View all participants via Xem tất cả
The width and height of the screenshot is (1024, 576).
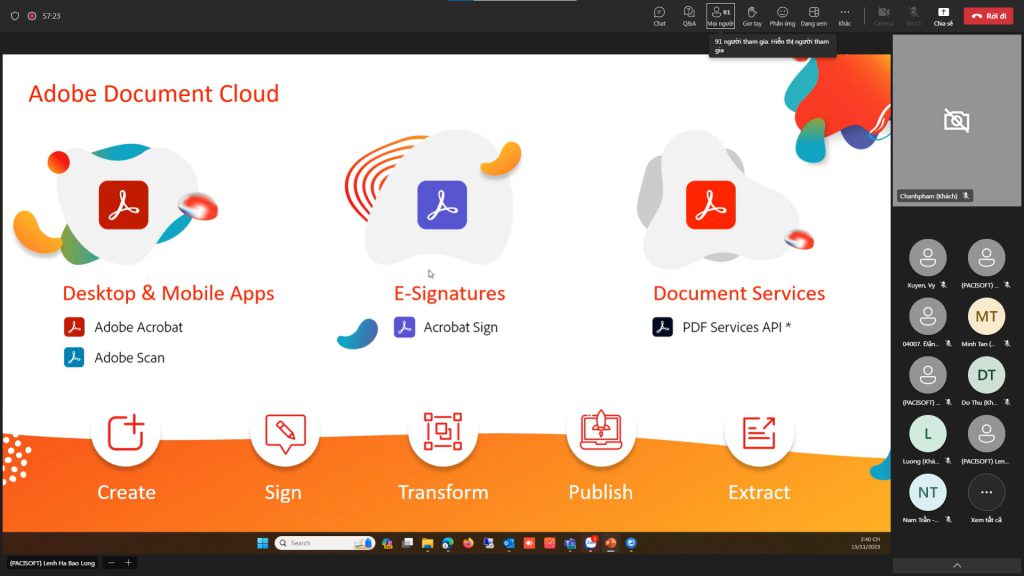point(986,492)
